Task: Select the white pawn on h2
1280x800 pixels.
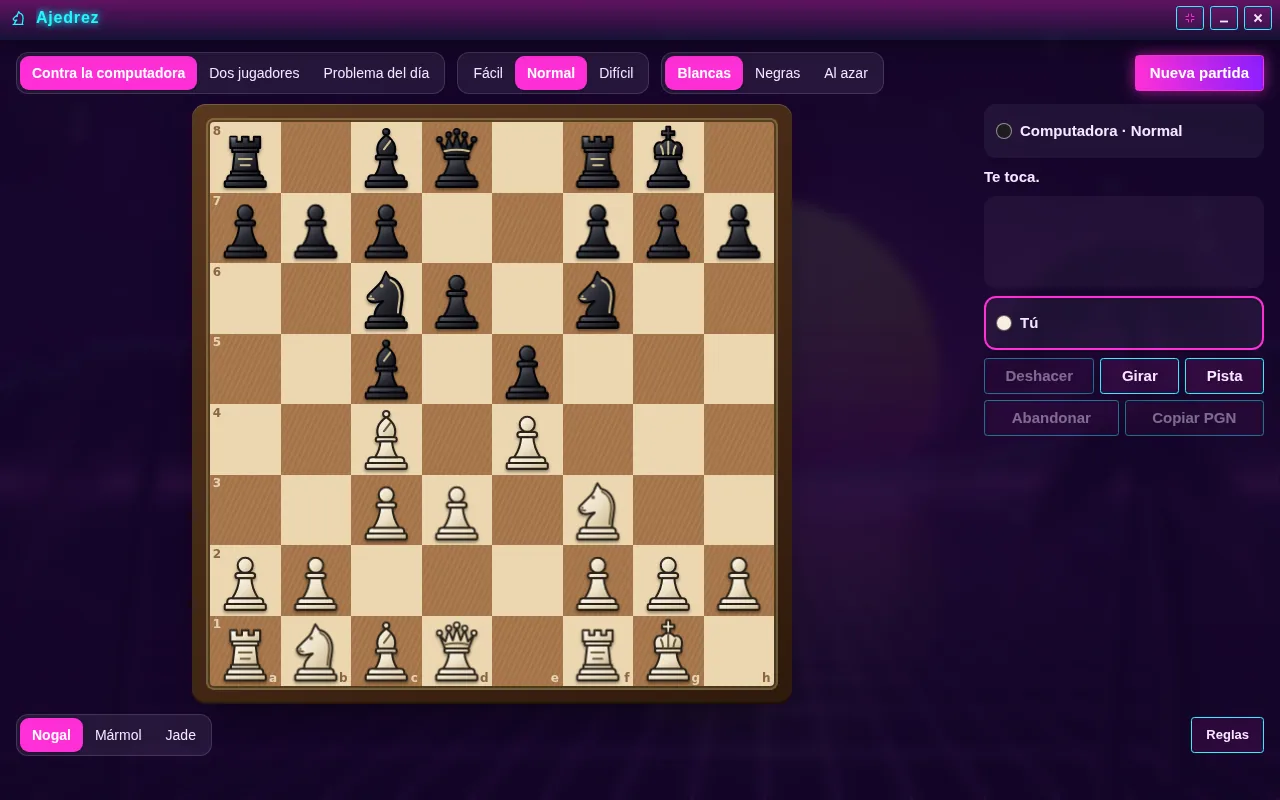Action: point(739,580)
